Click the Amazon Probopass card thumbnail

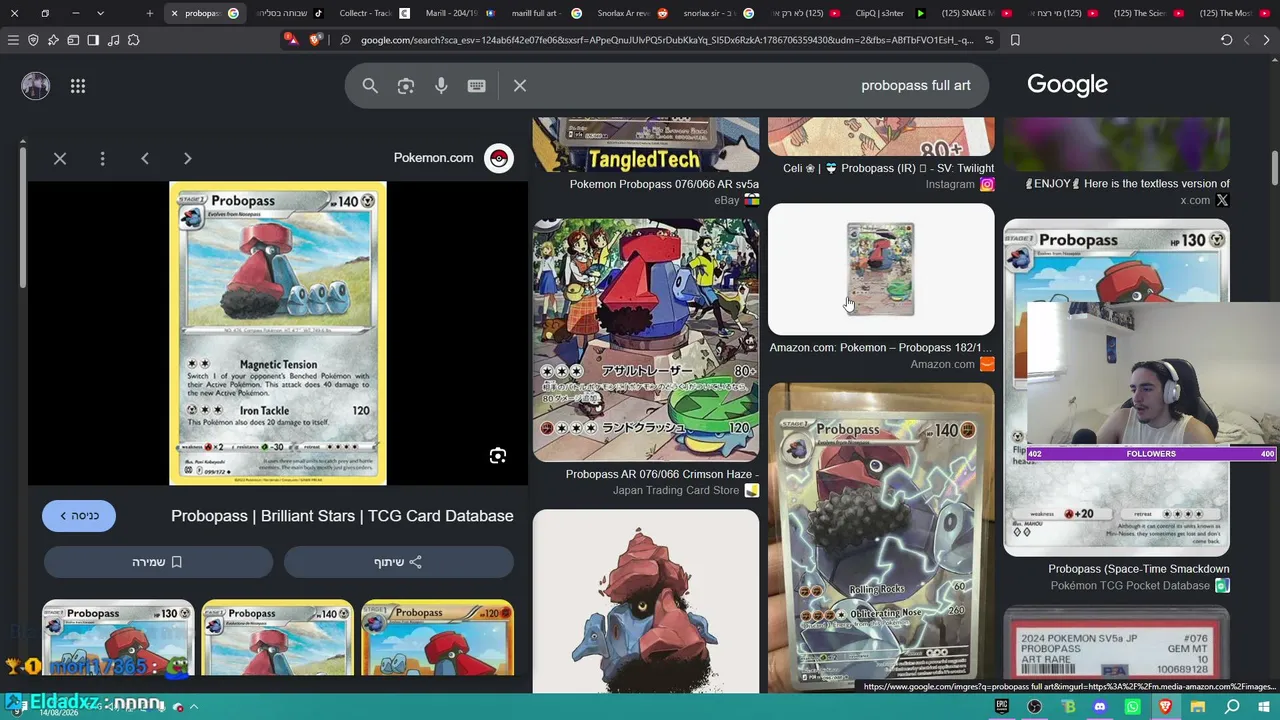[x=881, y=269]
